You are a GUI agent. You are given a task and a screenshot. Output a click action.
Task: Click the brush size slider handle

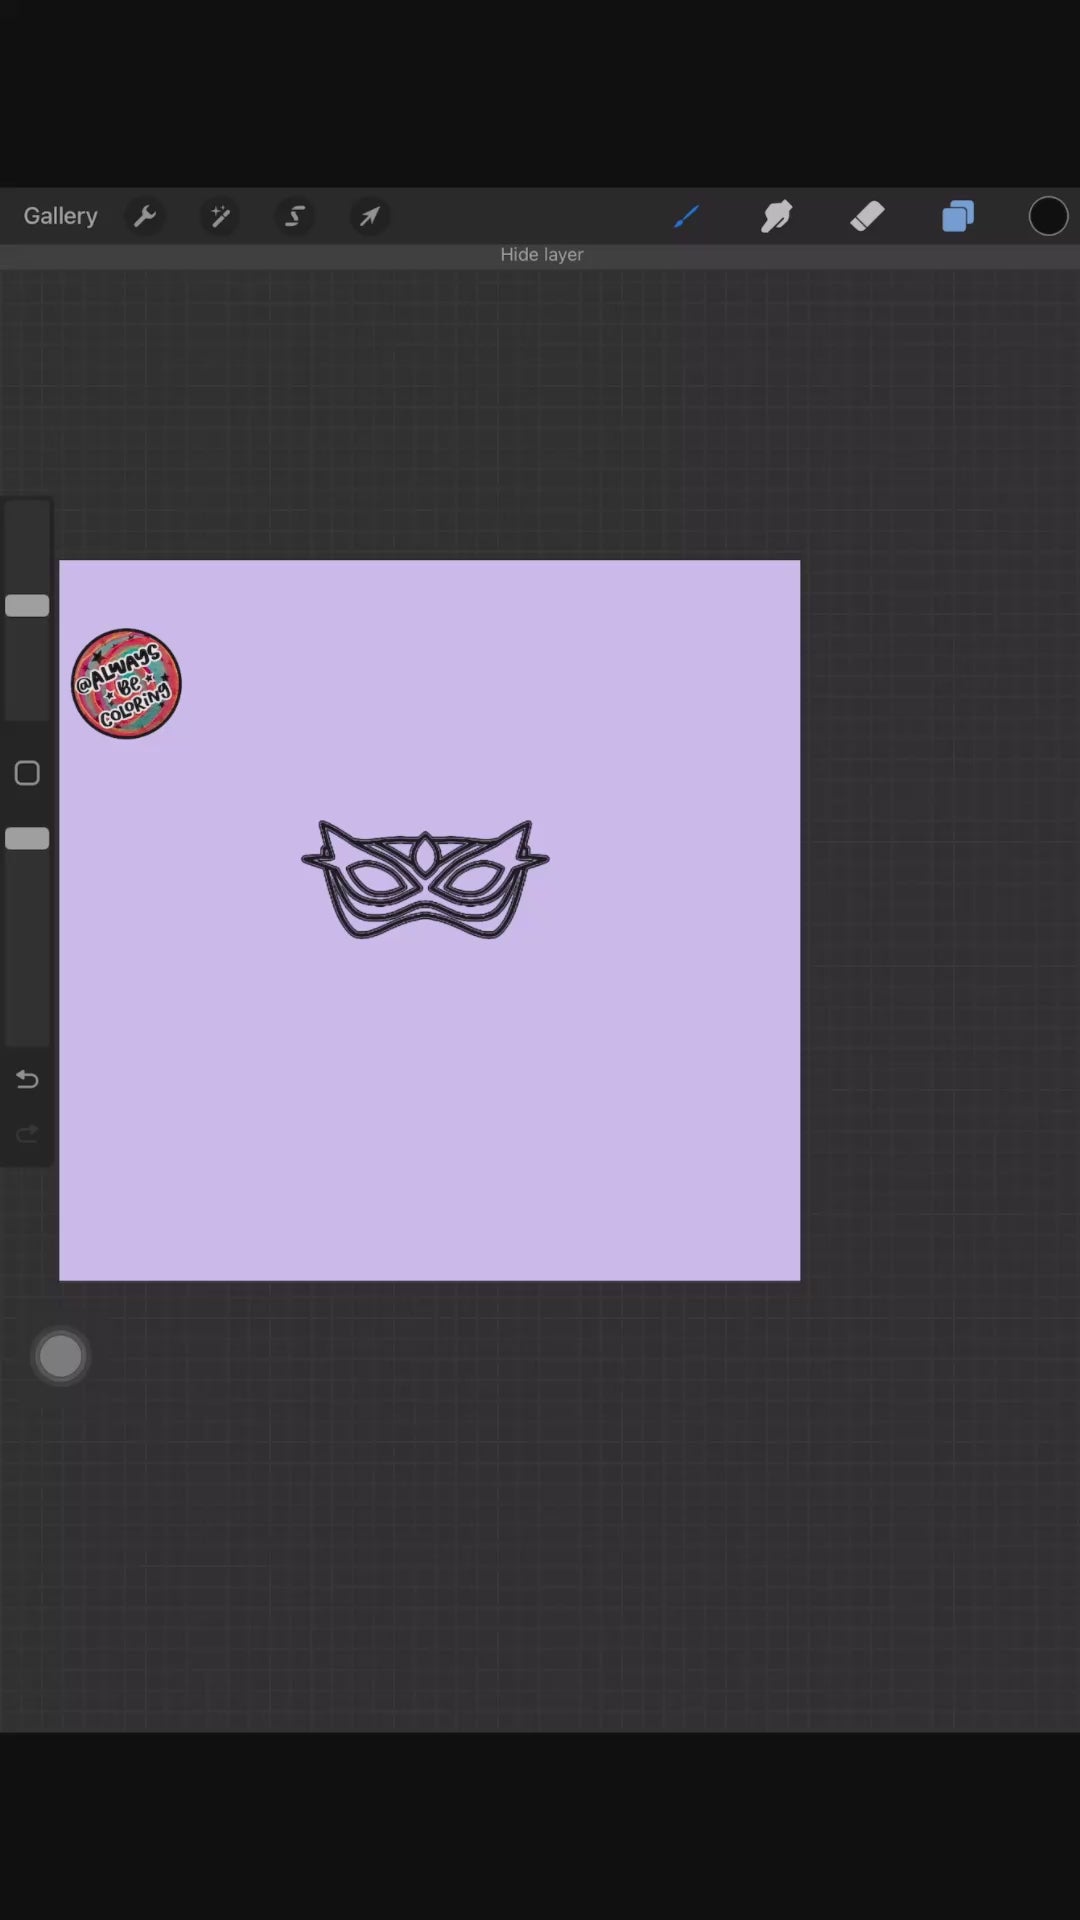coord(27,605)
